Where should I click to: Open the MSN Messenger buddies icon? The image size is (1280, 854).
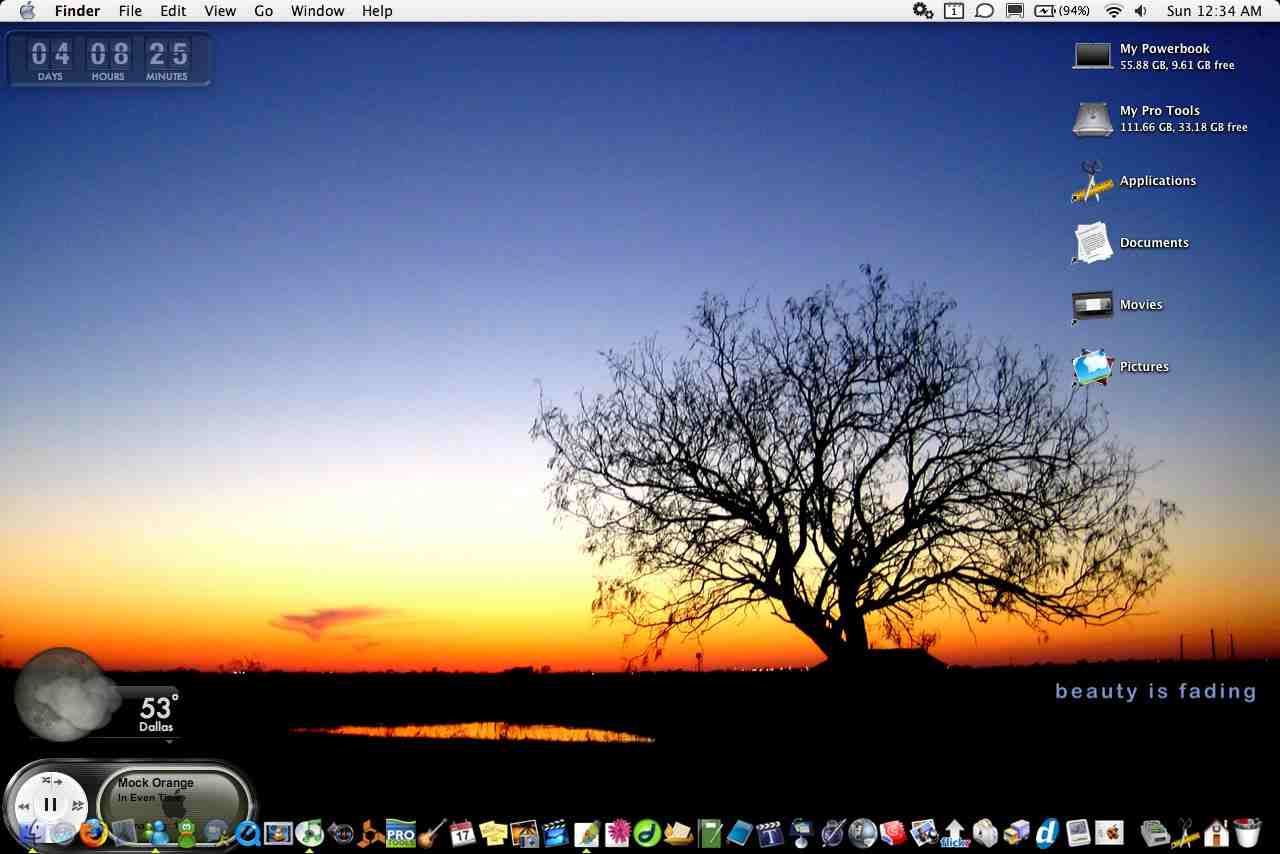[155, 832]
